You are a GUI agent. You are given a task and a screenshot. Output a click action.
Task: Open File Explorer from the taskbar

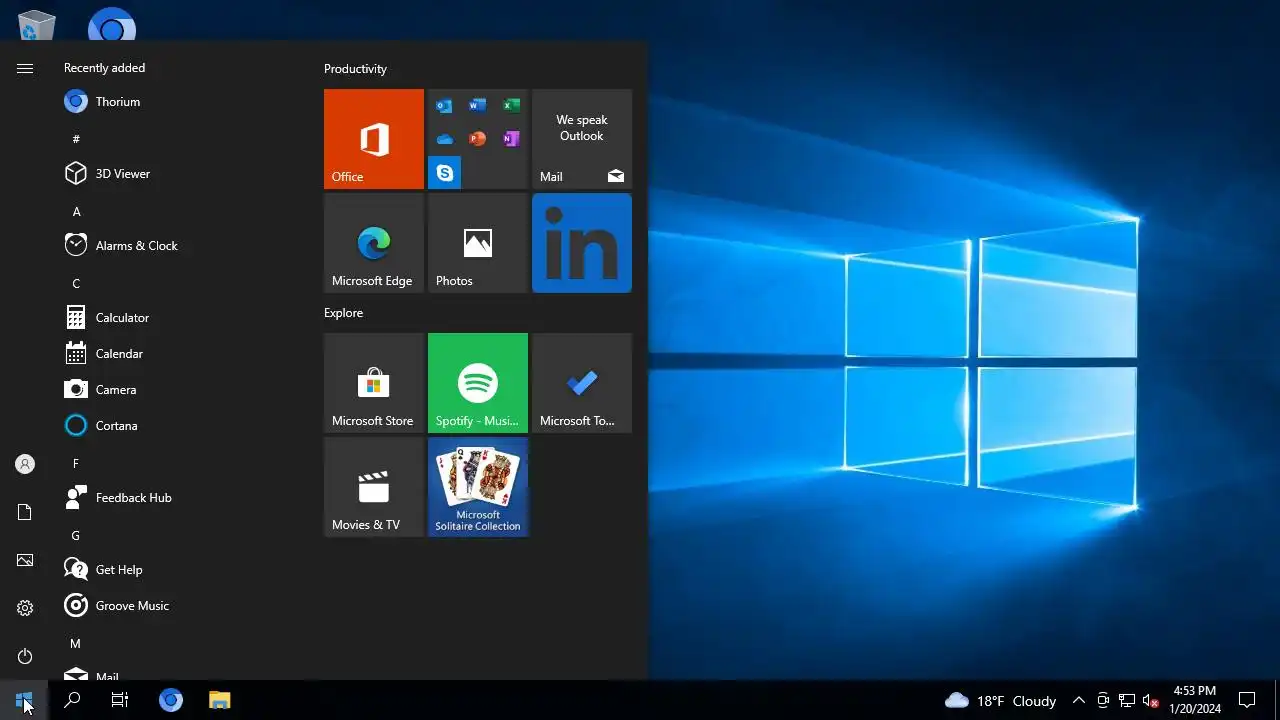pos(219,700)
